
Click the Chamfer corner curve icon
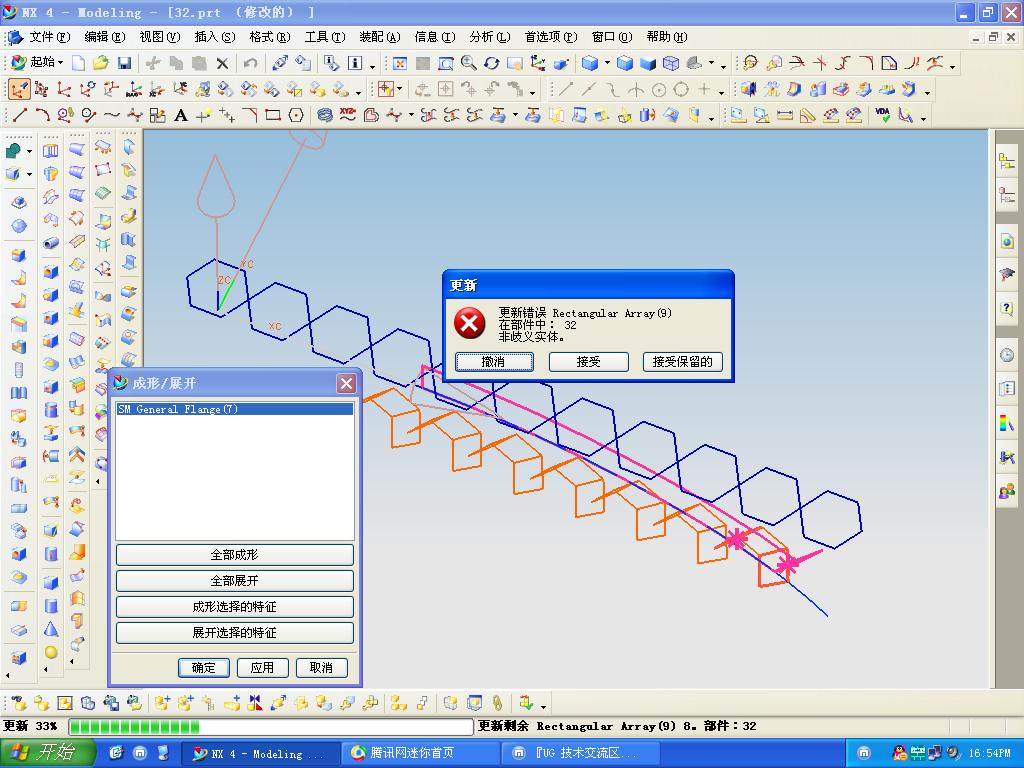(x=249, y=116)
